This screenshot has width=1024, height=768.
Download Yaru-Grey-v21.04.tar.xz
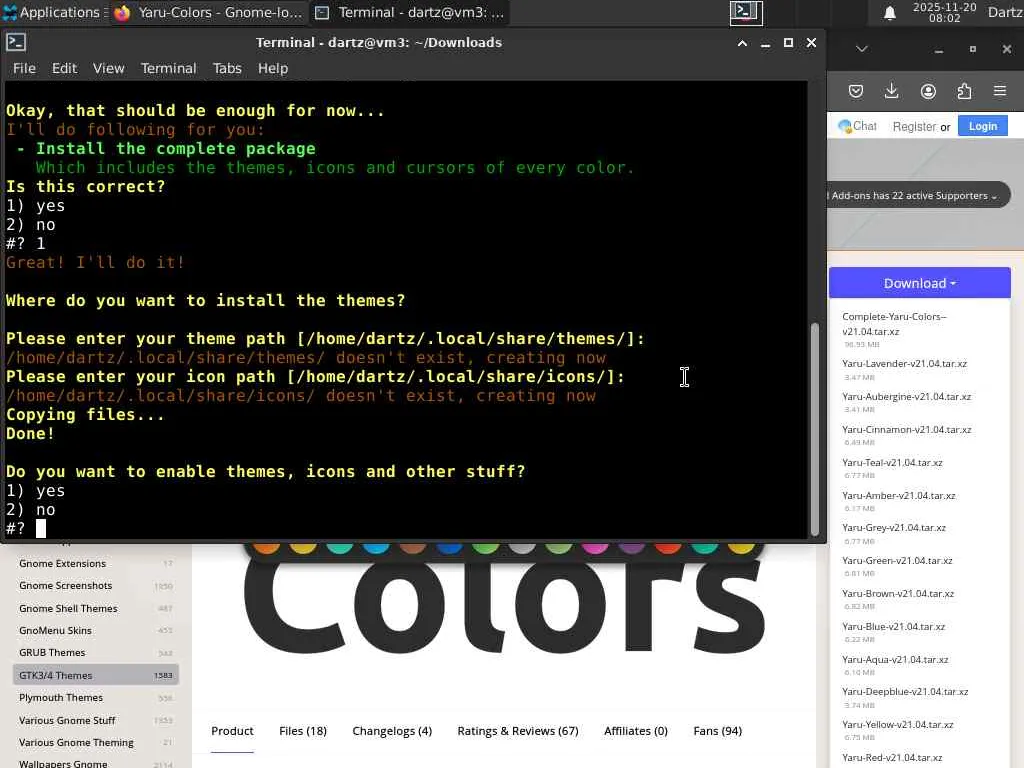pyautogui.click(x=893, y=528)
